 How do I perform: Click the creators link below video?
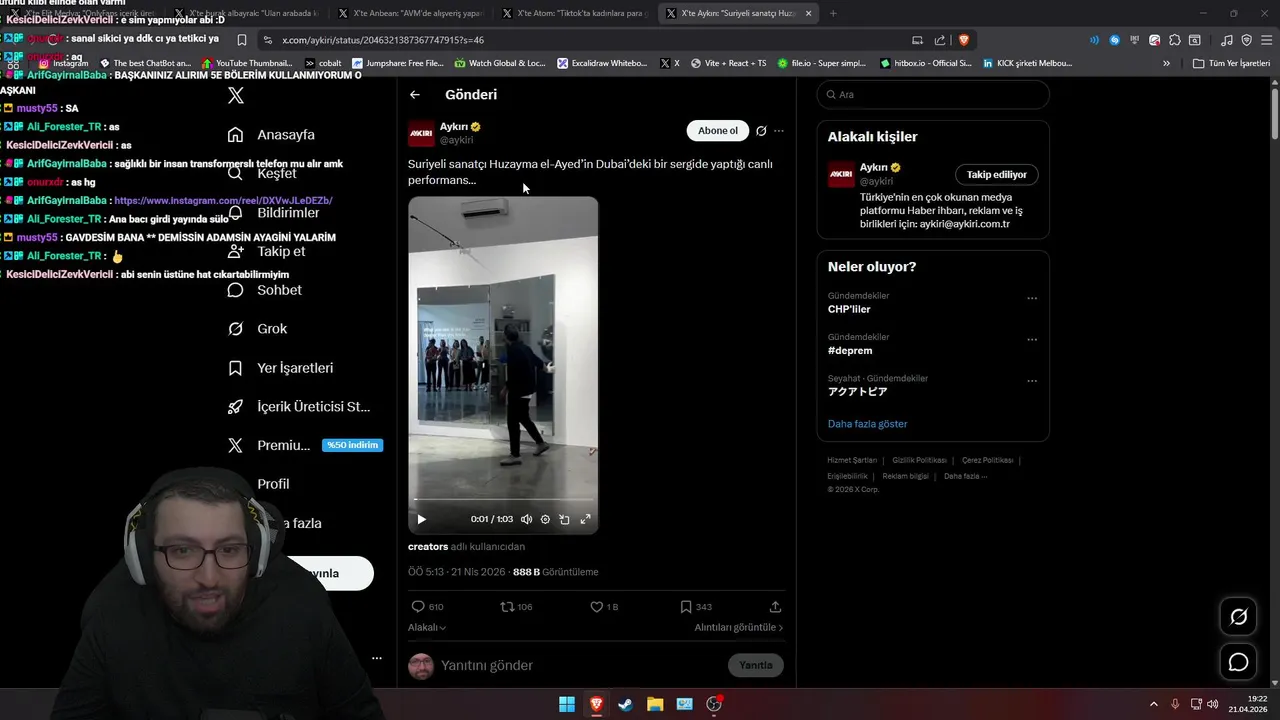428,547
